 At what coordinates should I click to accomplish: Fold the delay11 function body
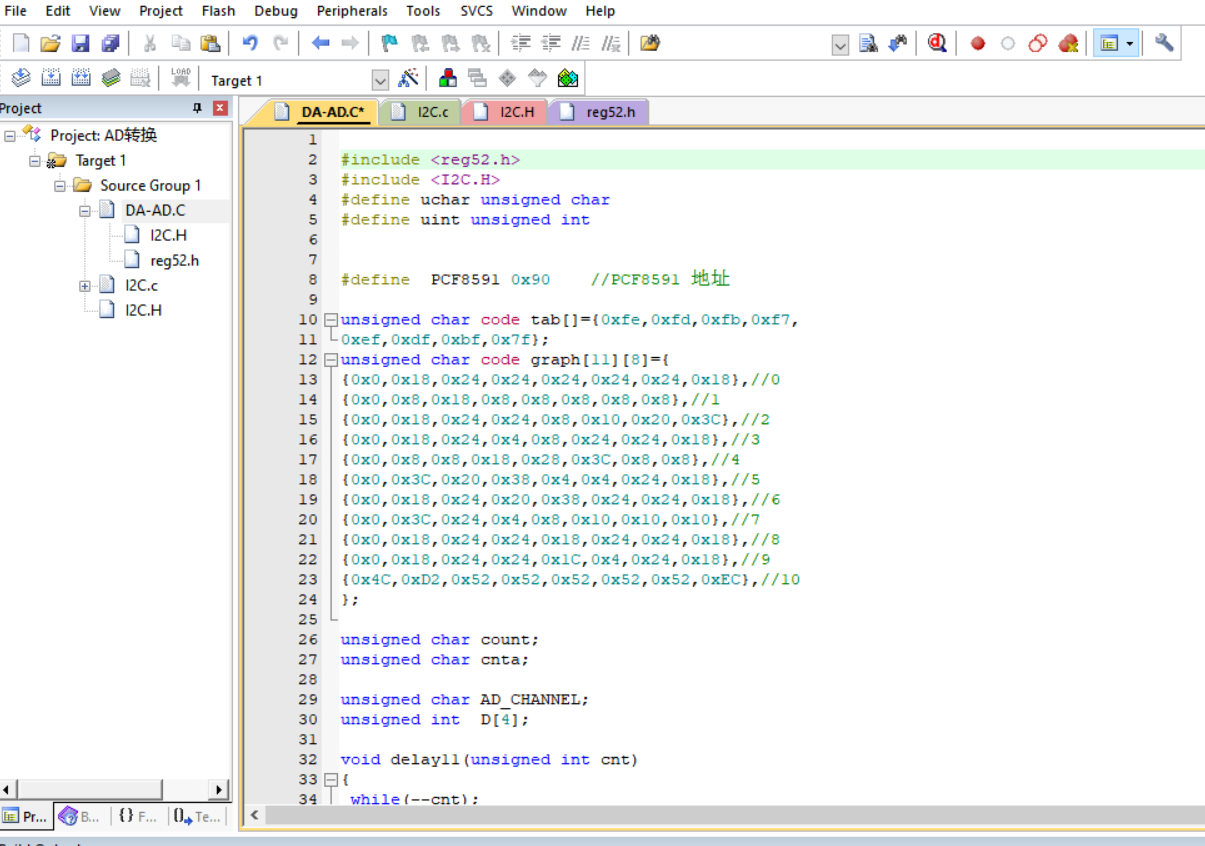(x=331, y=780)
